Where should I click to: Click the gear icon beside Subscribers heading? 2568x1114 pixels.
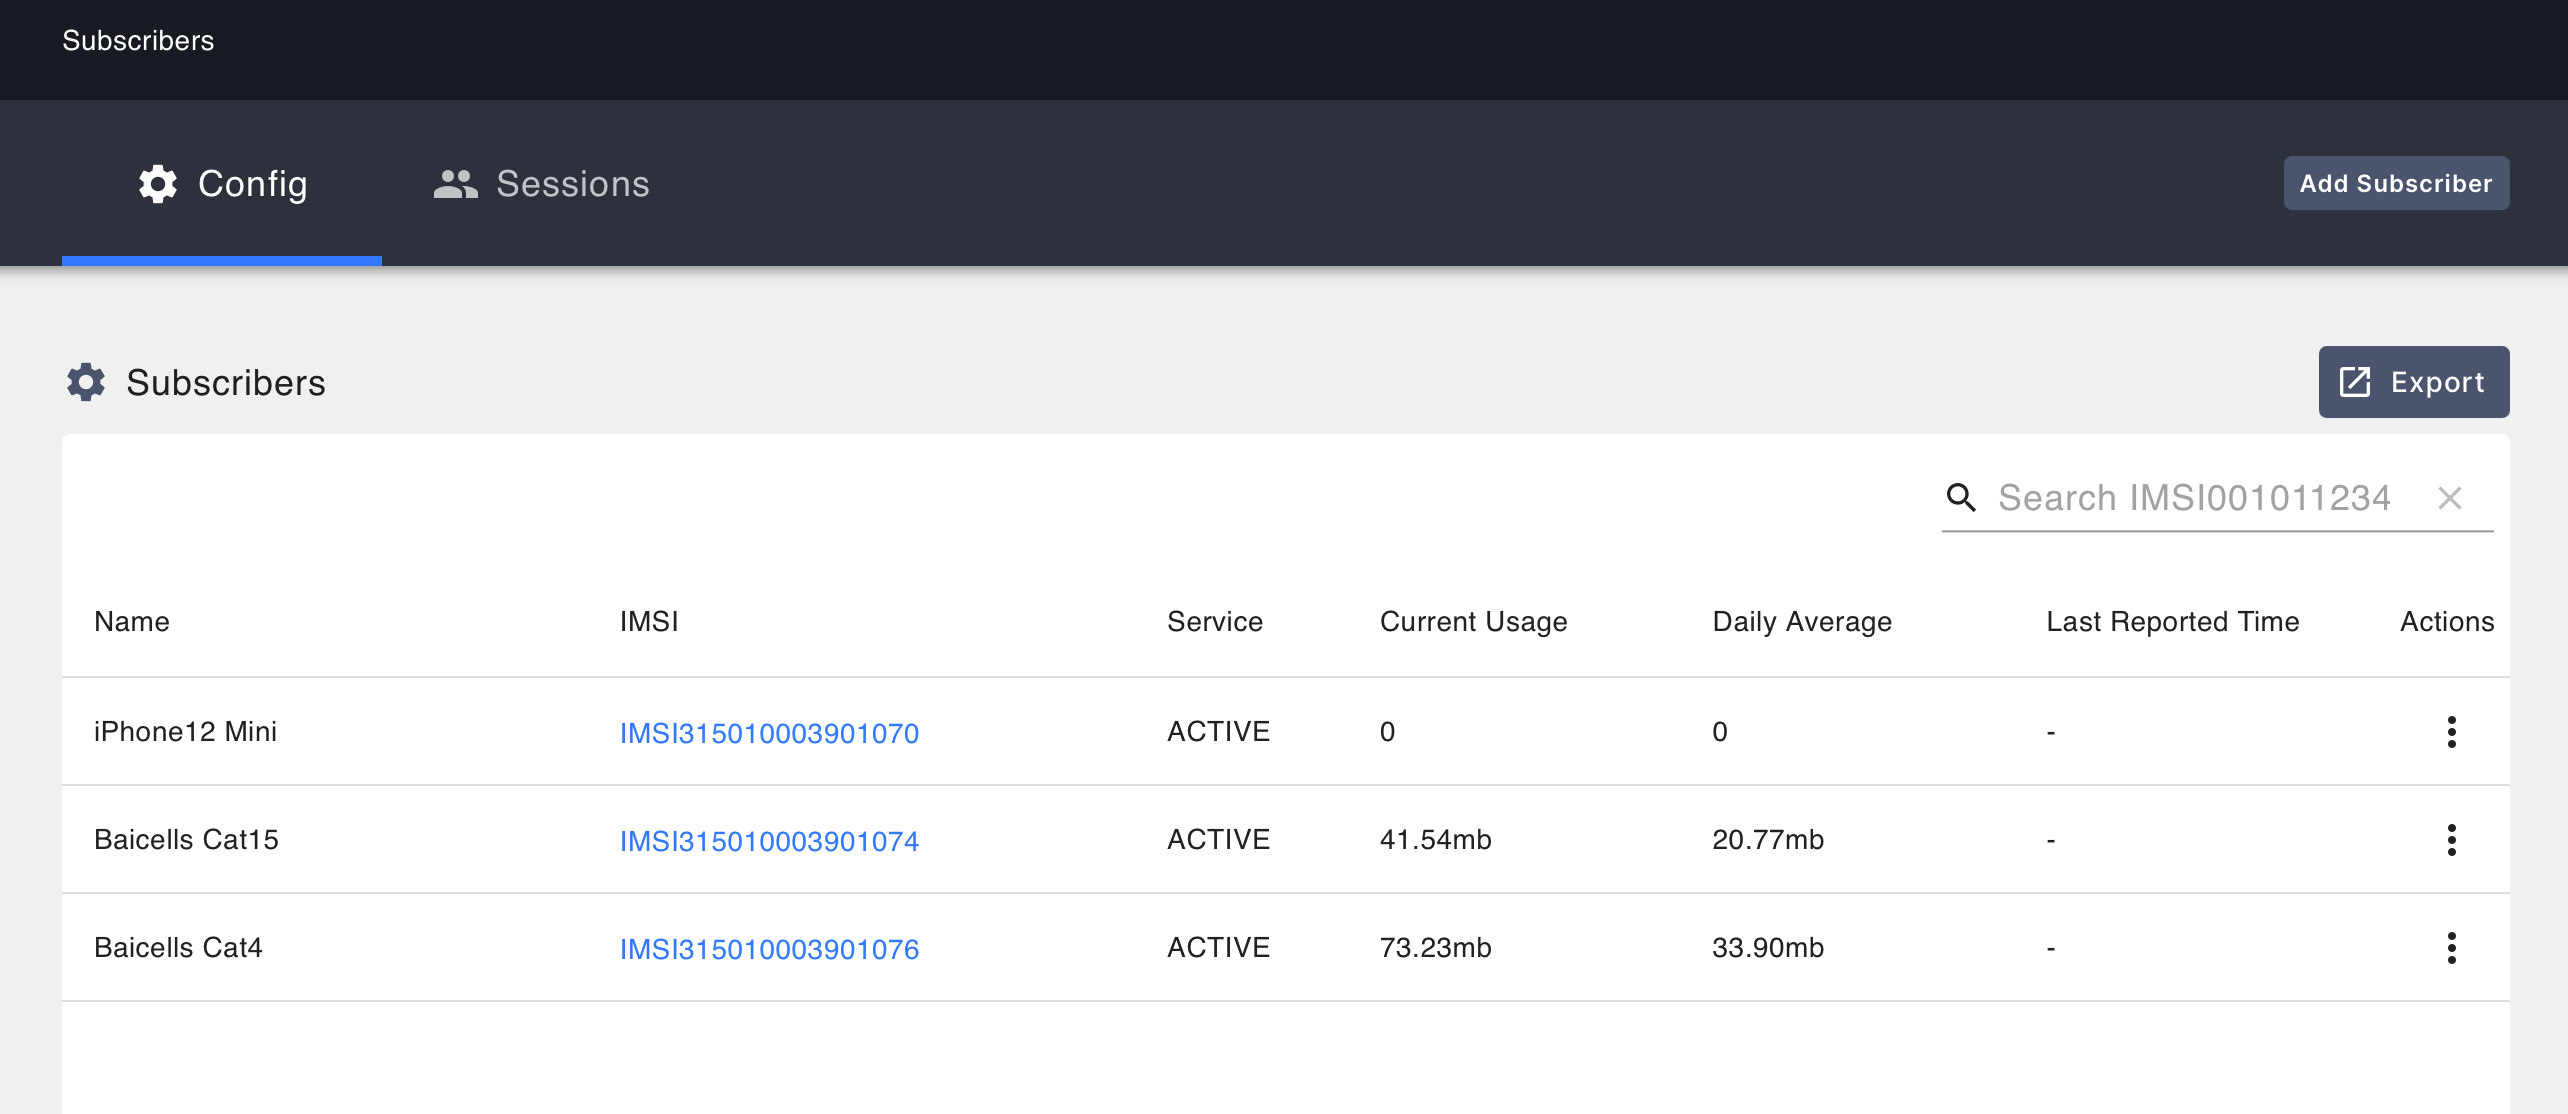(x=86, y=382)
